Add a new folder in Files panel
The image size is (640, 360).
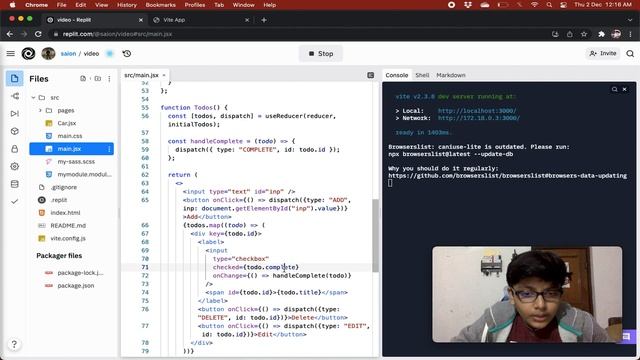click(98, 78)
